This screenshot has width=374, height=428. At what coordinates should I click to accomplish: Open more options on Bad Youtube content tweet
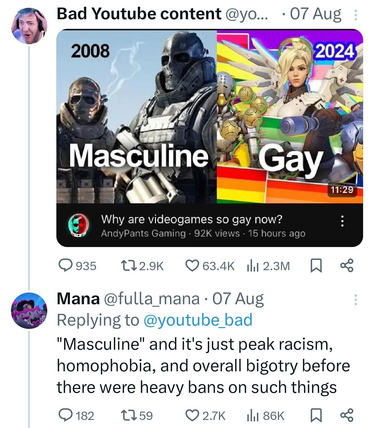(355, 15)
